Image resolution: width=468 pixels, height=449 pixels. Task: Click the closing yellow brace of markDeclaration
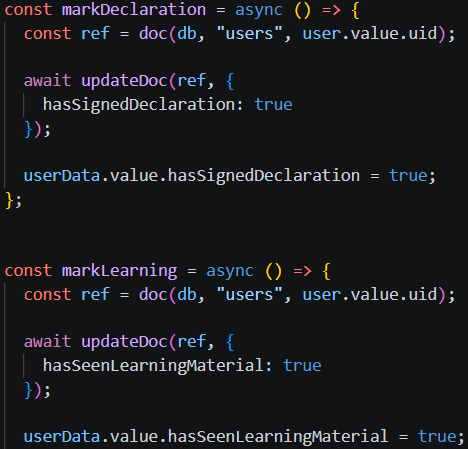coord(9,201)
